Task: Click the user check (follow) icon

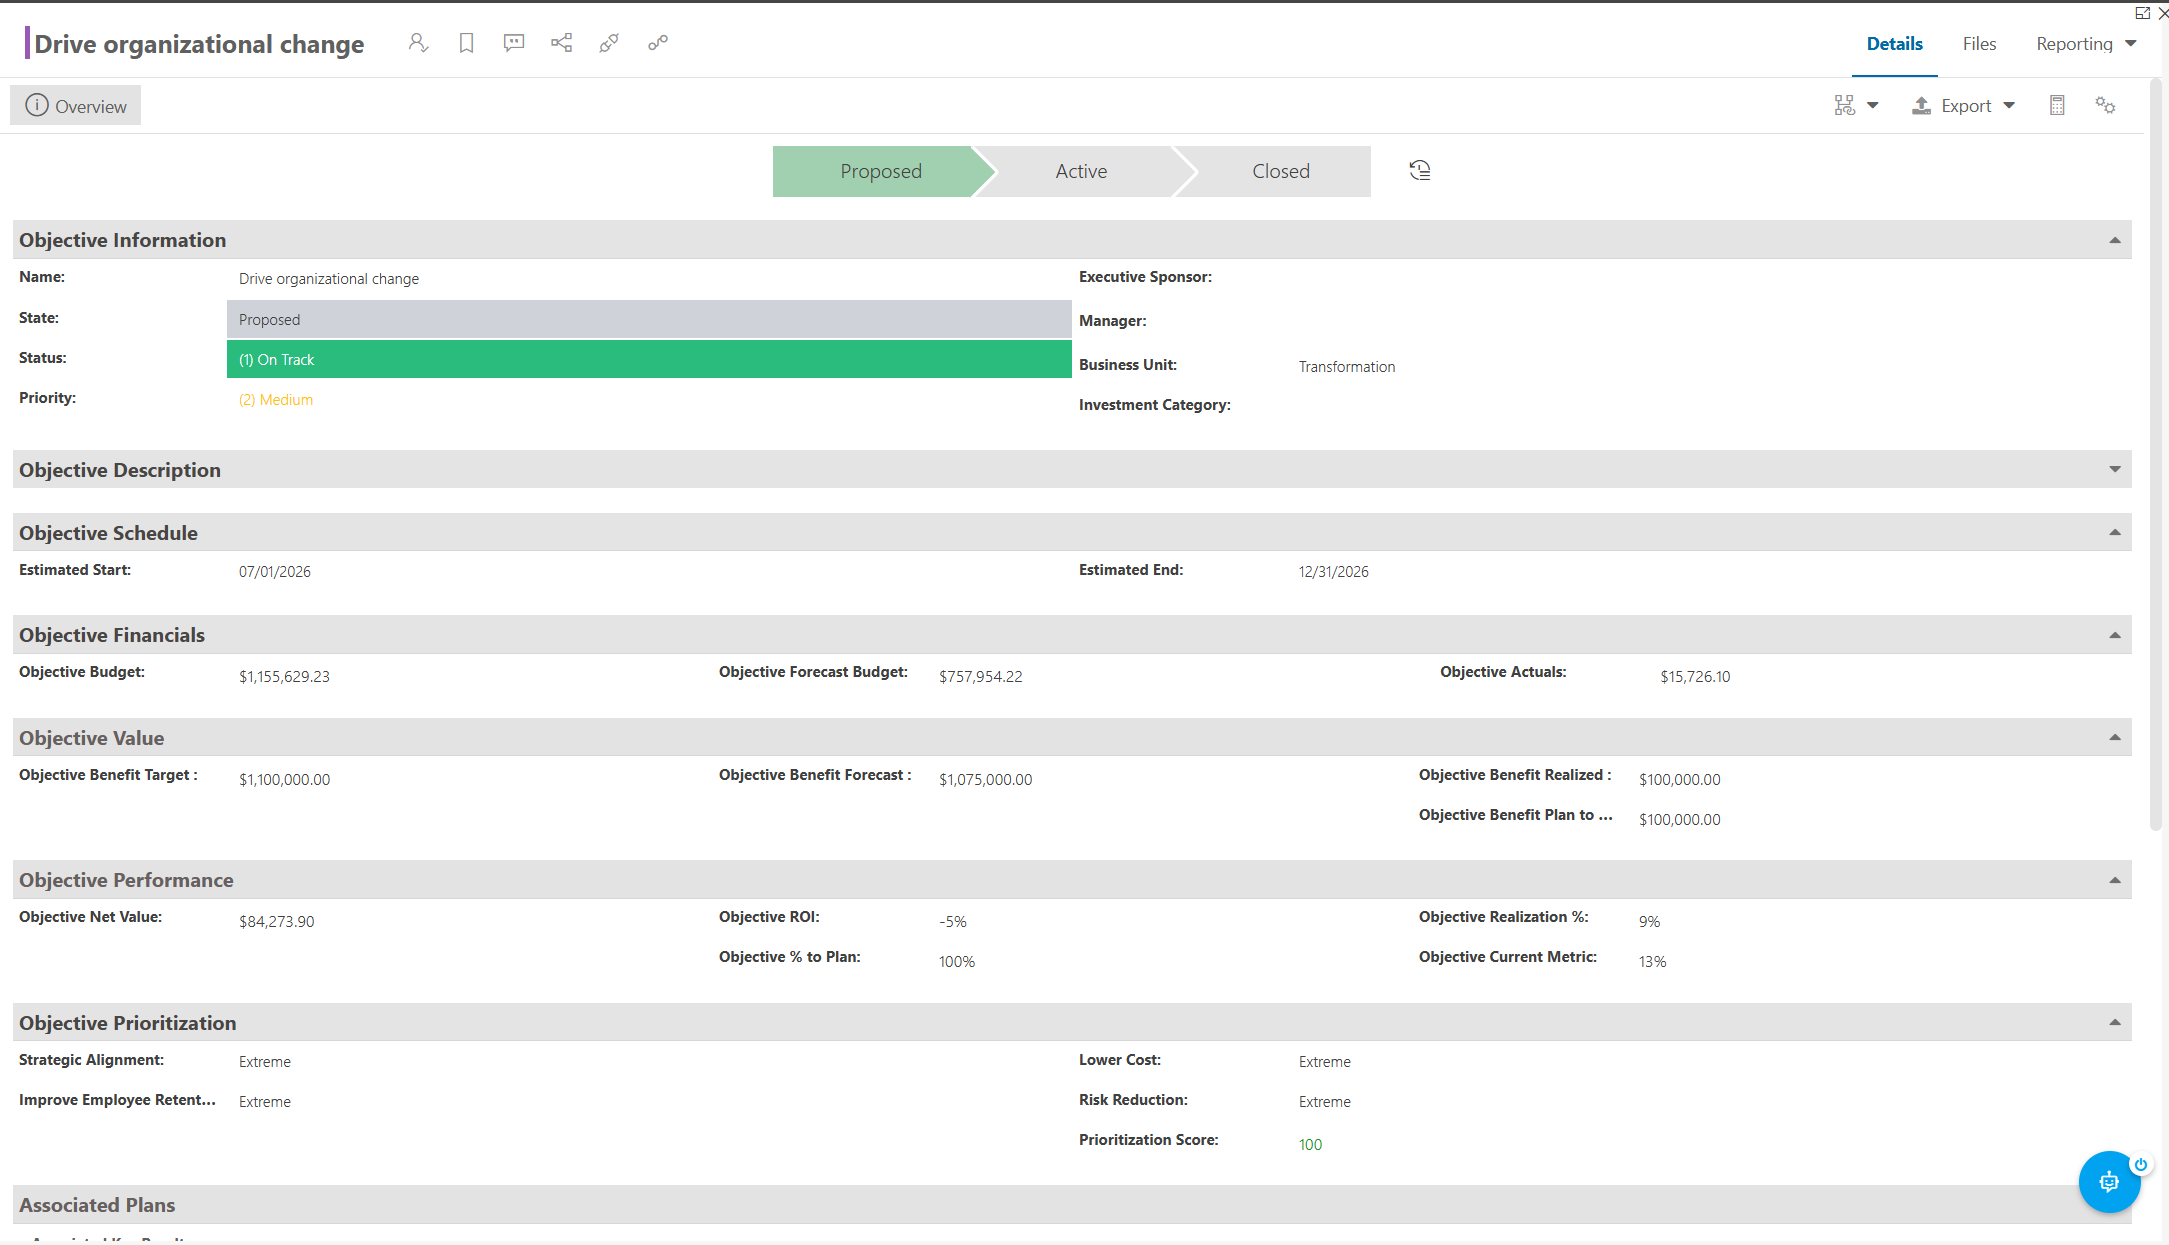Action: 418,43
